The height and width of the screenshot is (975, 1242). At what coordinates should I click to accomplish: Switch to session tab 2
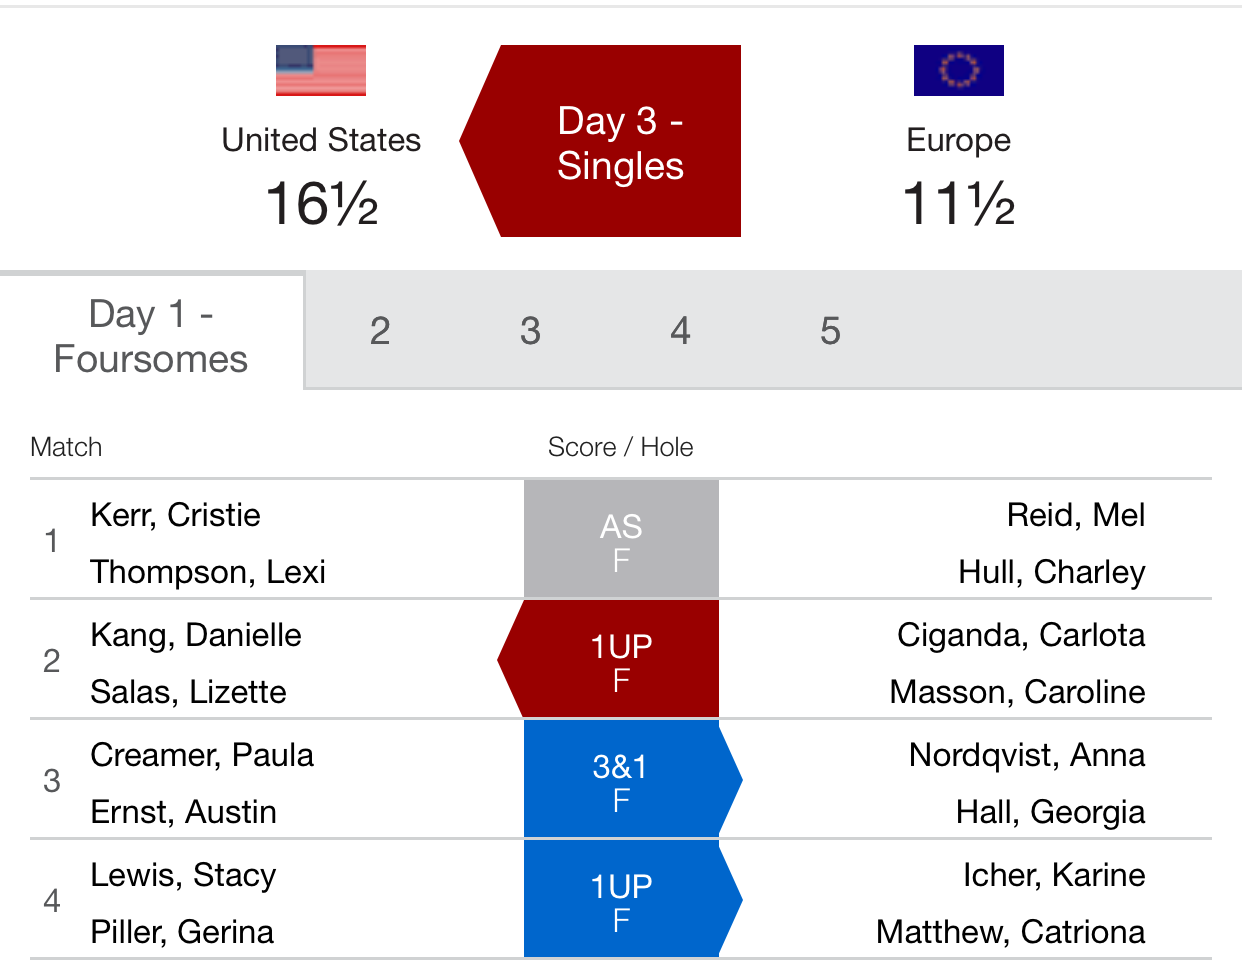pos(380,331)
